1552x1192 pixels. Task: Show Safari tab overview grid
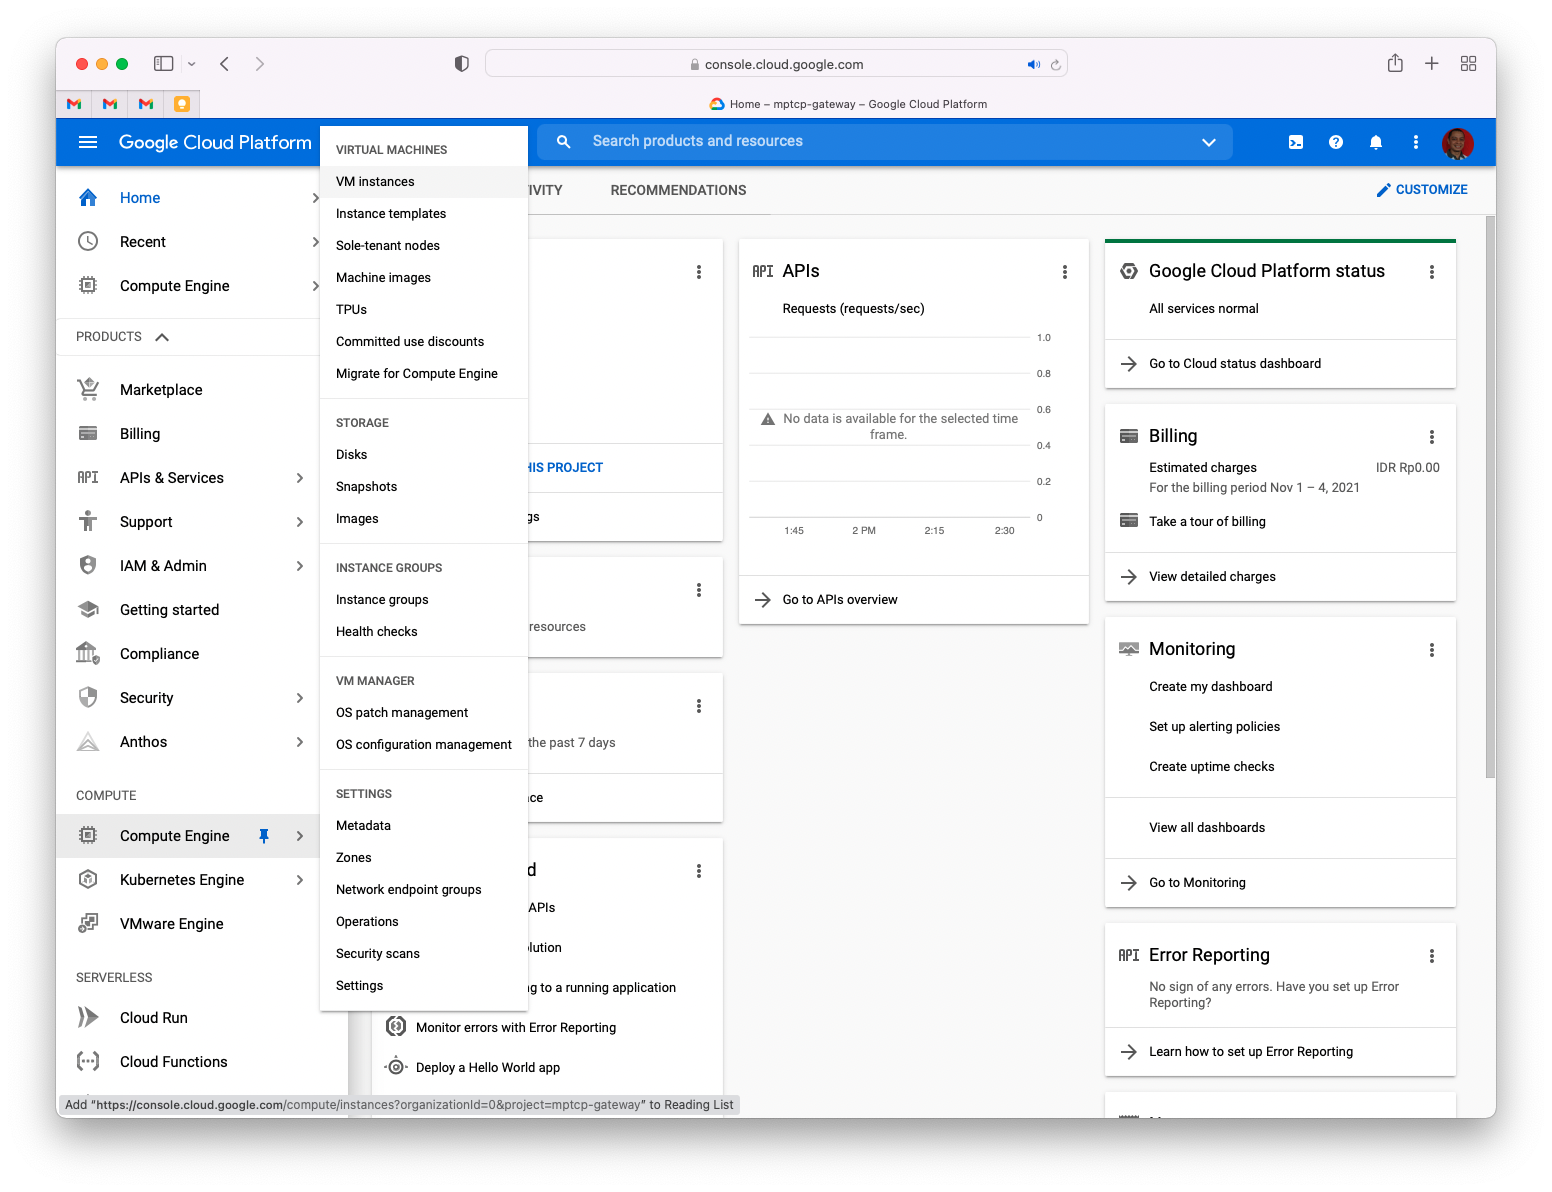point(1468,64)
